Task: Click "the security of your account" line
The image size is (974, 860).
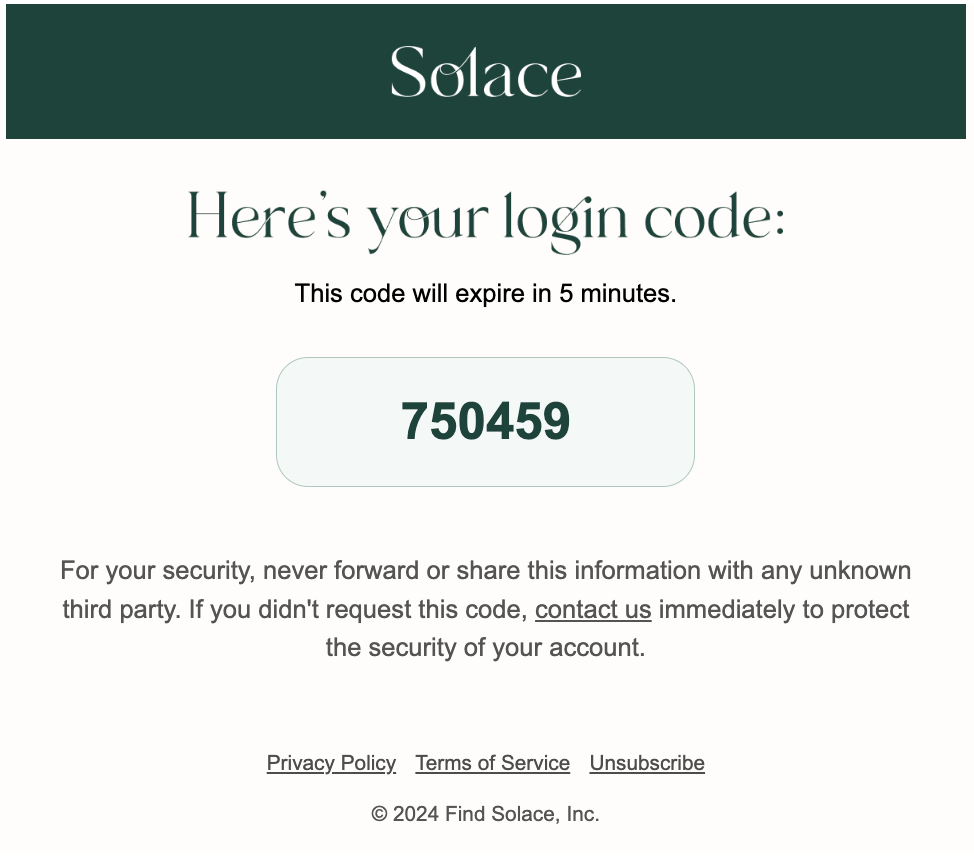Action: (x=485, y=647)
